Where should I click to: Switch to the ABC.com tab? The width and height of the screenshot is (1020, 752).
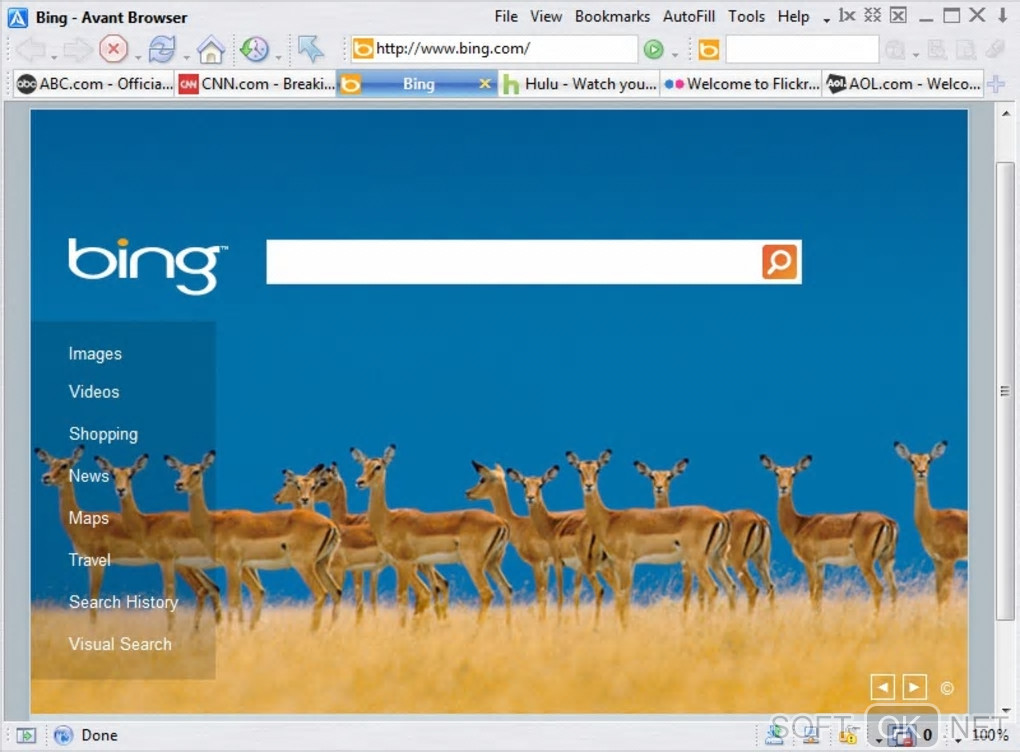[94, 84]
